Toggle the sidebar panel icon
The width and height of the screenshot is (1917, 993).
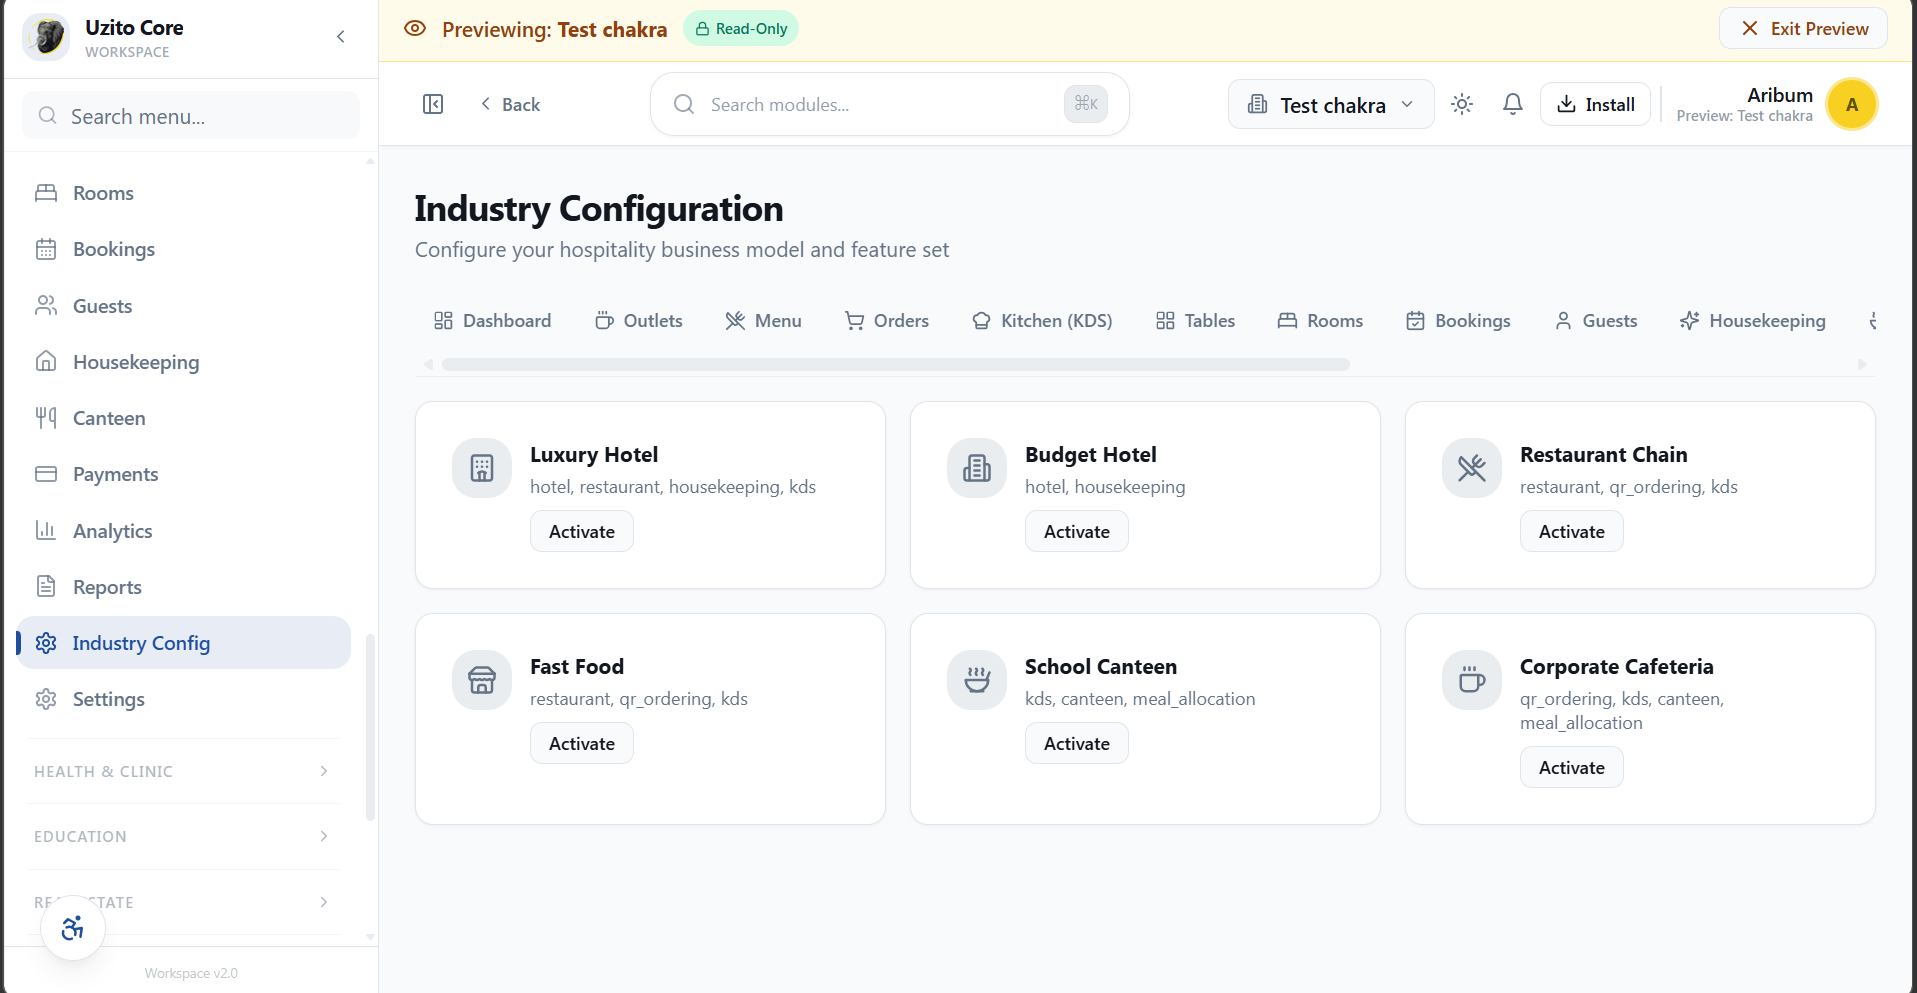pos(433,104)
